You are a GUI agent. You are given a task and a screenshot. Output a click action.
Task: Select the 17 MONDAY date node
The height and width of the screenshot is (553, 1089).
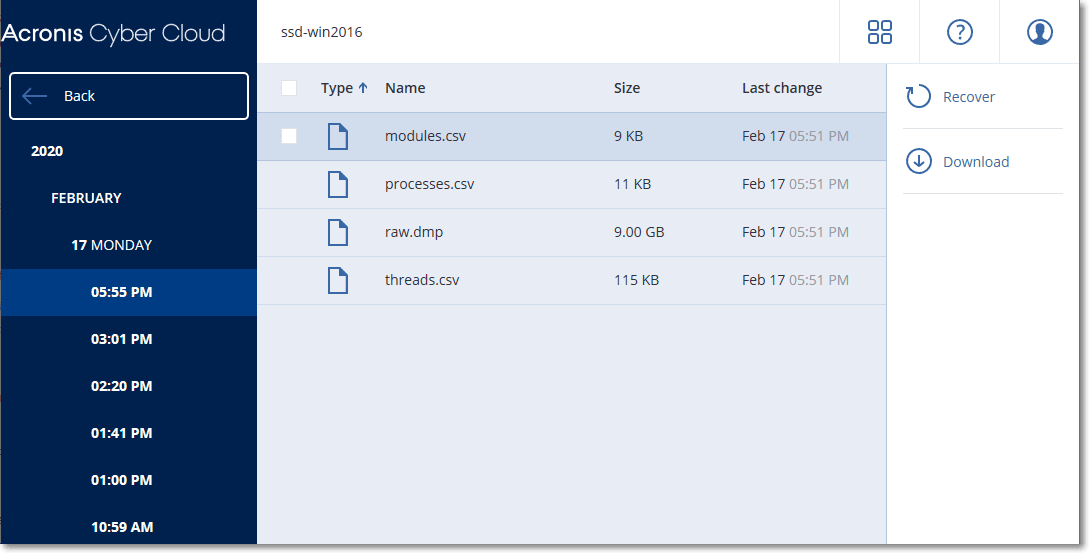coord(111,245)
